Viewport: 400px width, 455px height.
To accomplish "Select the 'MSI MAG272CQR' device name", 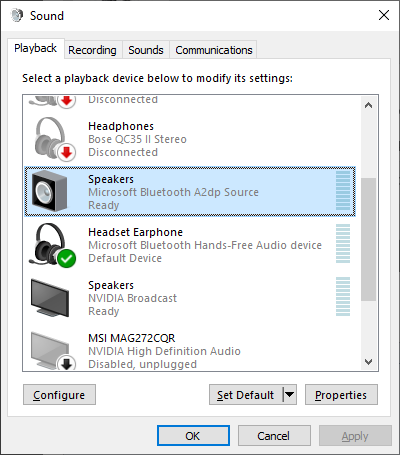I will [131, 338].
